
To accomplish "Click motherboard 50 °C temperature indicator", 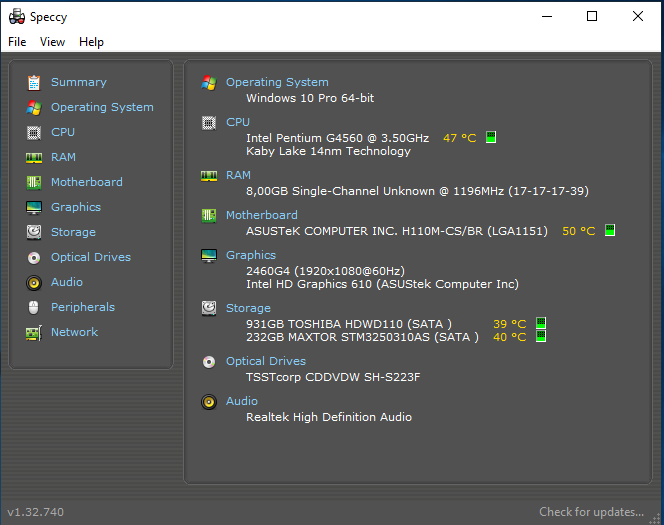I will coord(610,230).
